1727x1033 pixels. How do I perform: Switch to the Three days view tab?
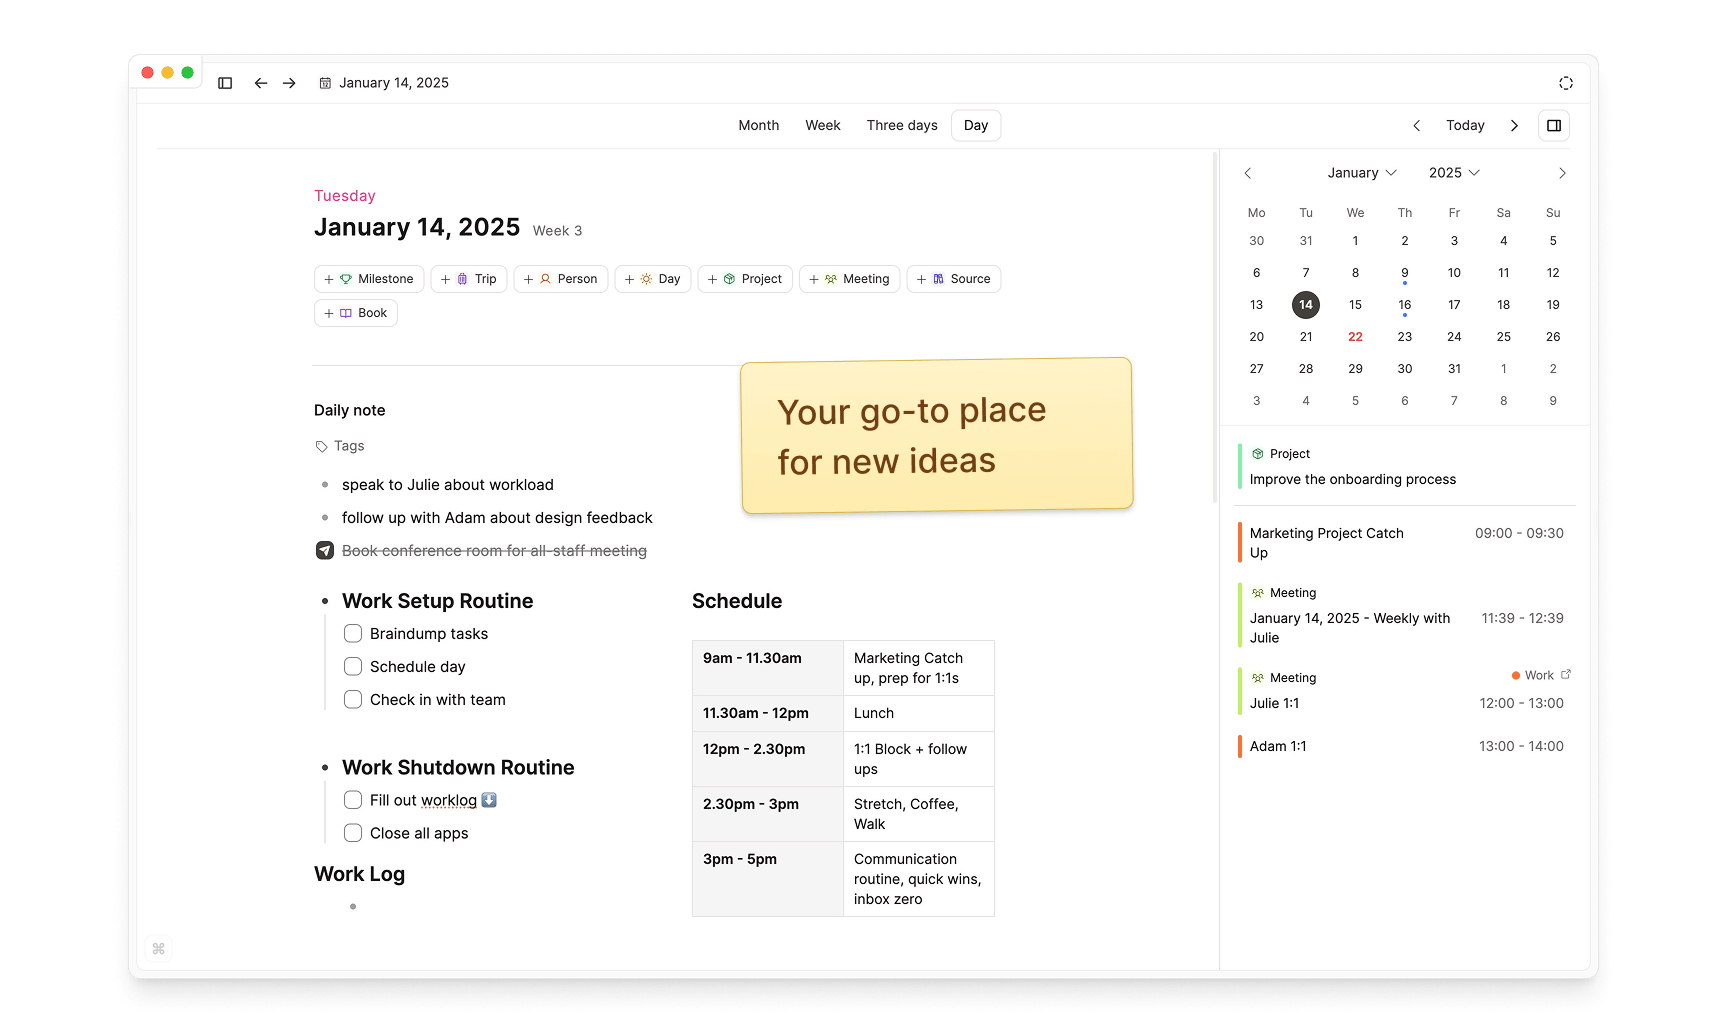point(901,126)
